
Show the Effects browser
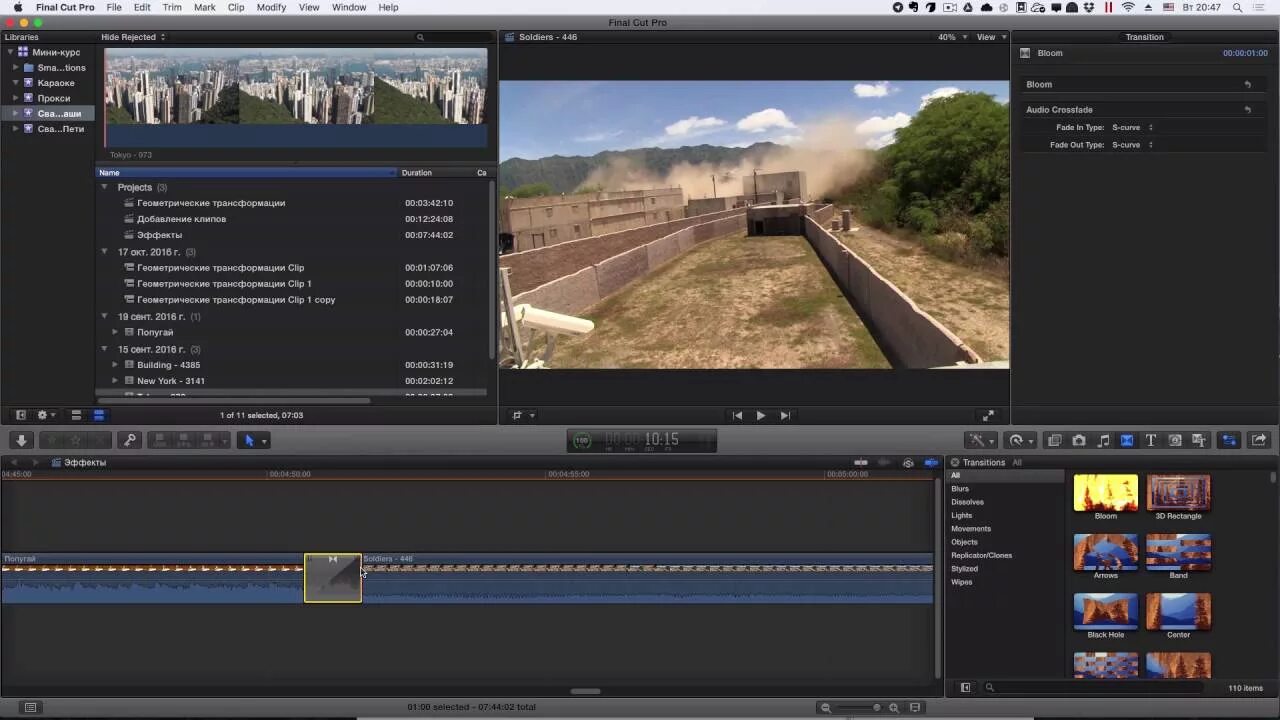click(x=1054, y=440)
